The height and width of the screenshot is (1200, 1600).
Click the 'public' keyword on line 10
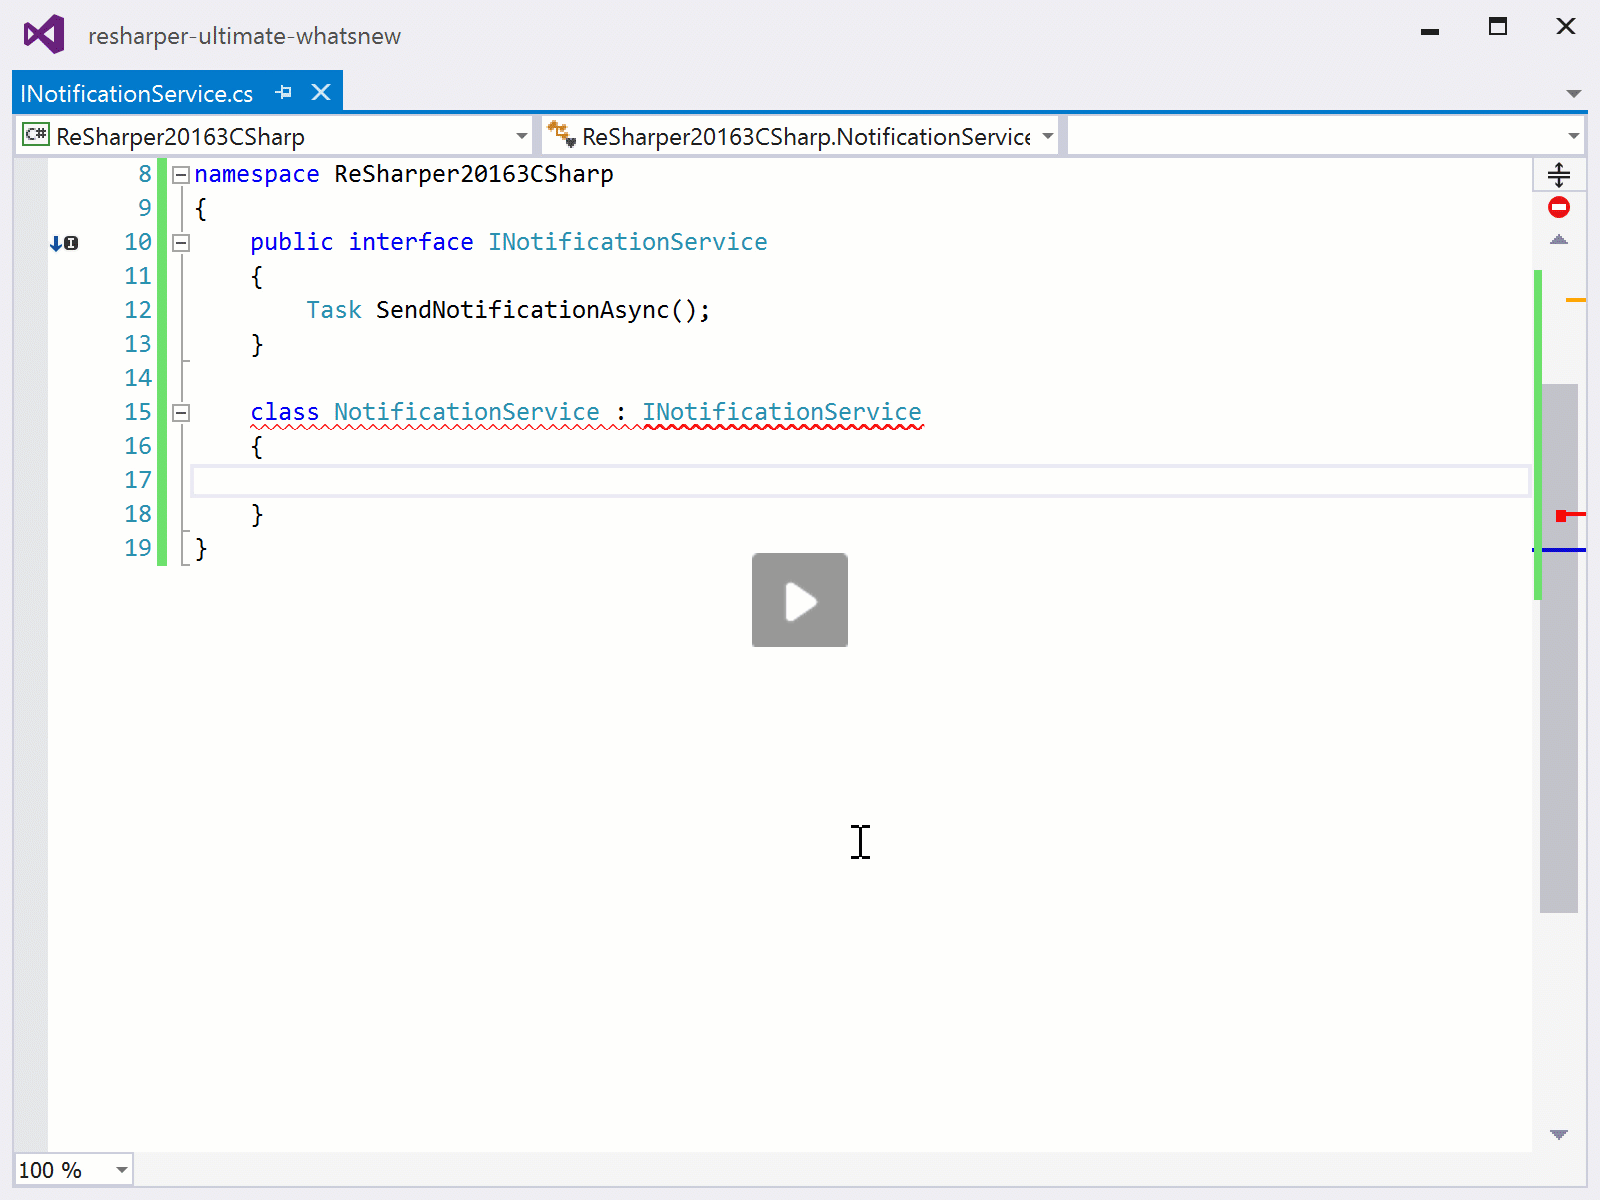tap(292, 242)
